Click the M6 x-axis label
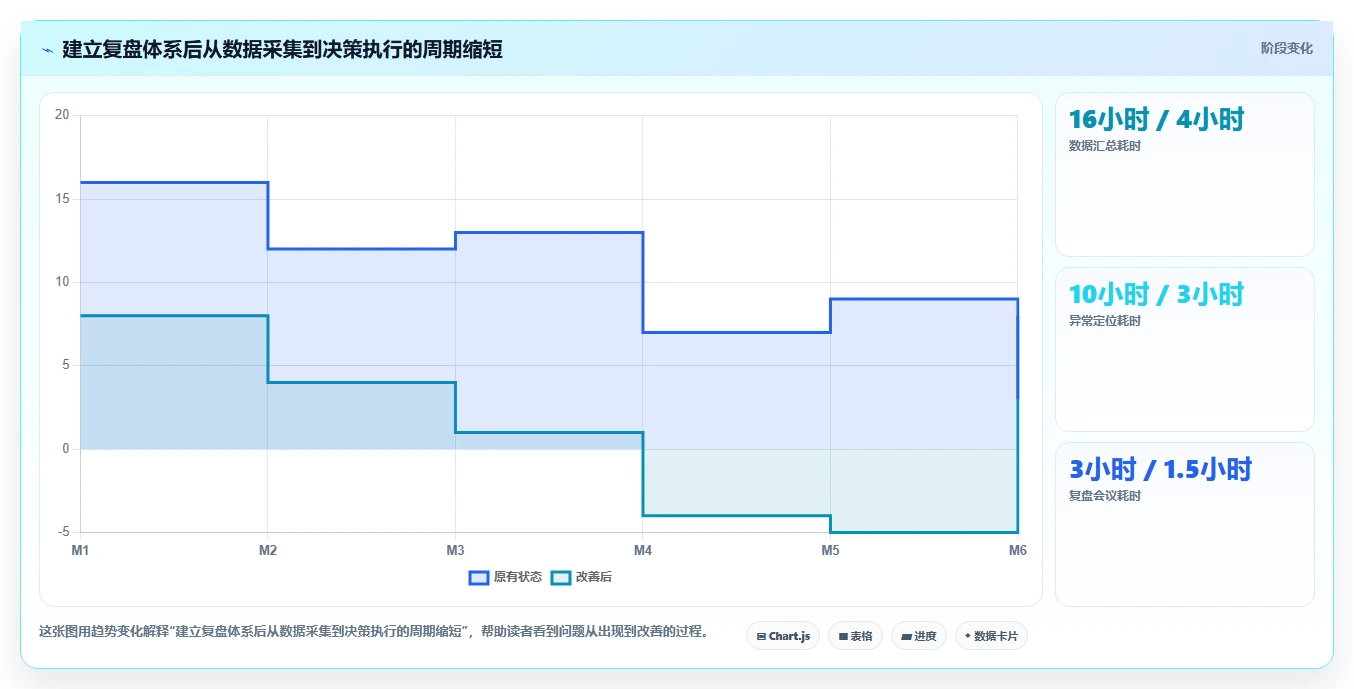The height and width of the screenshot is (689, 1354). [x=1017, y=550]
